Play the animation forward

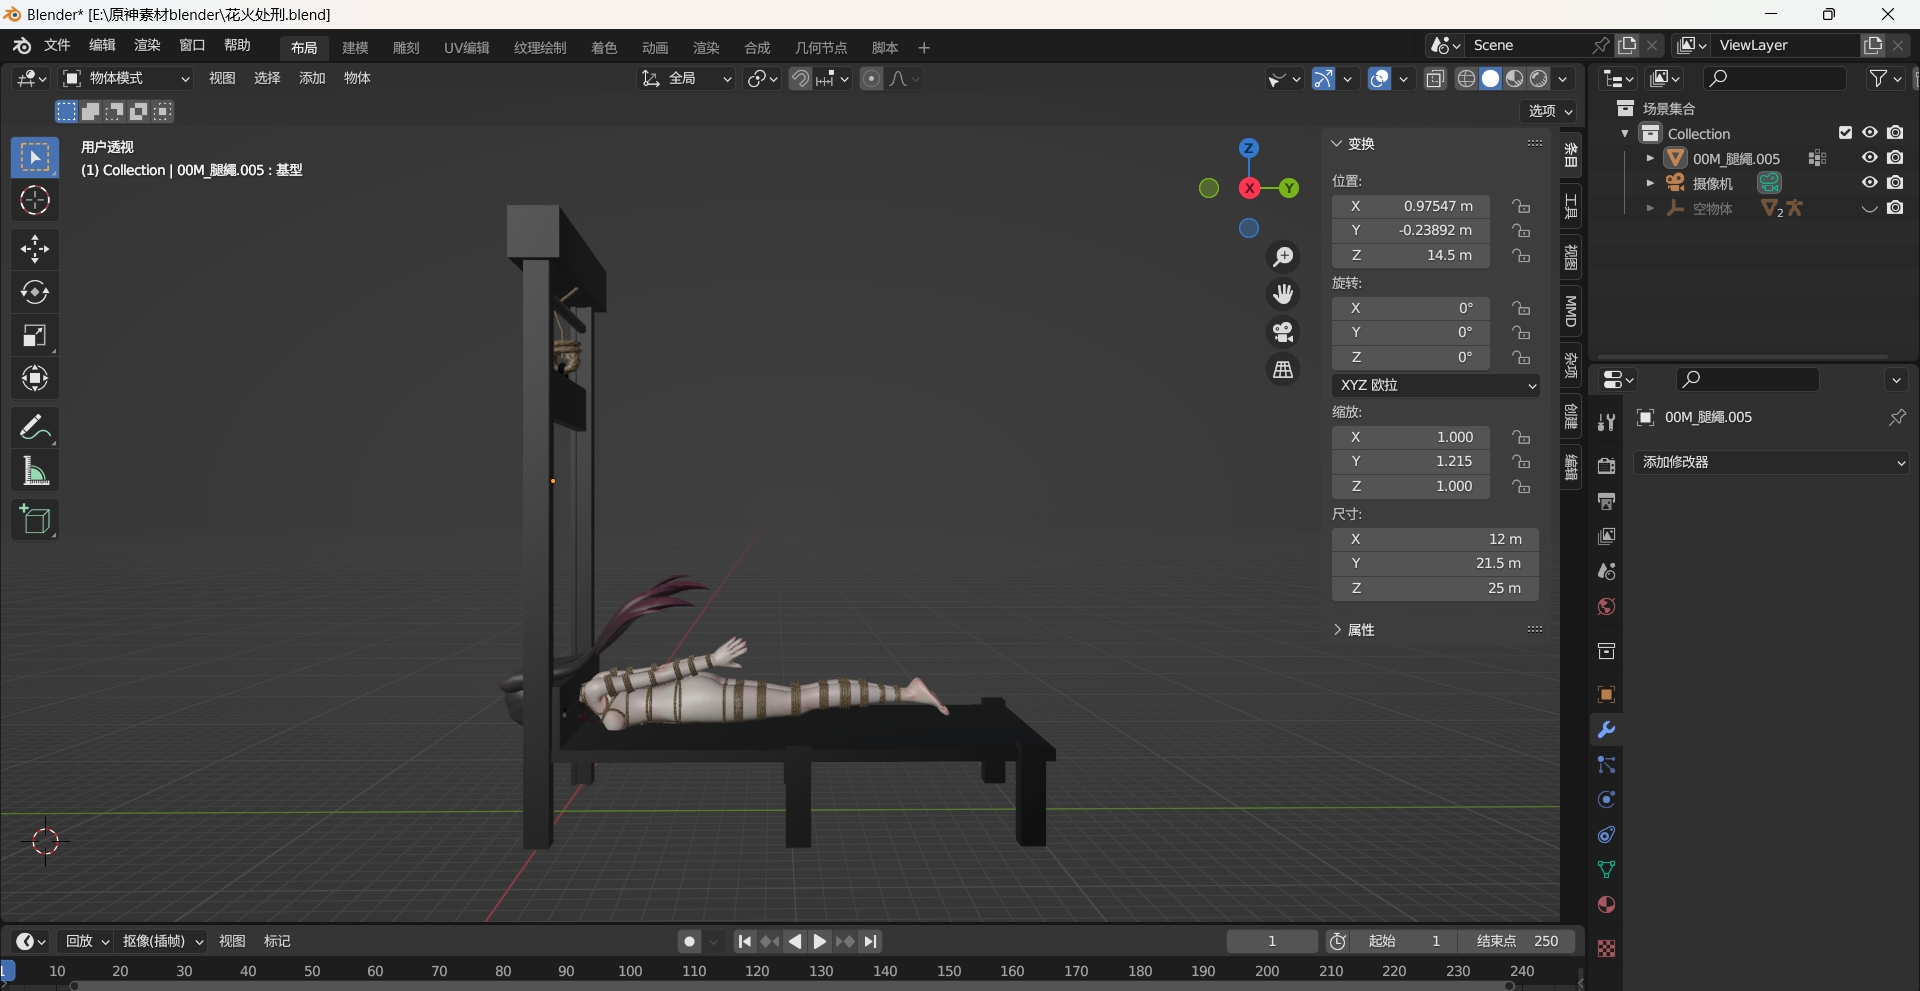pyautogui.click(x=820, y=942)
